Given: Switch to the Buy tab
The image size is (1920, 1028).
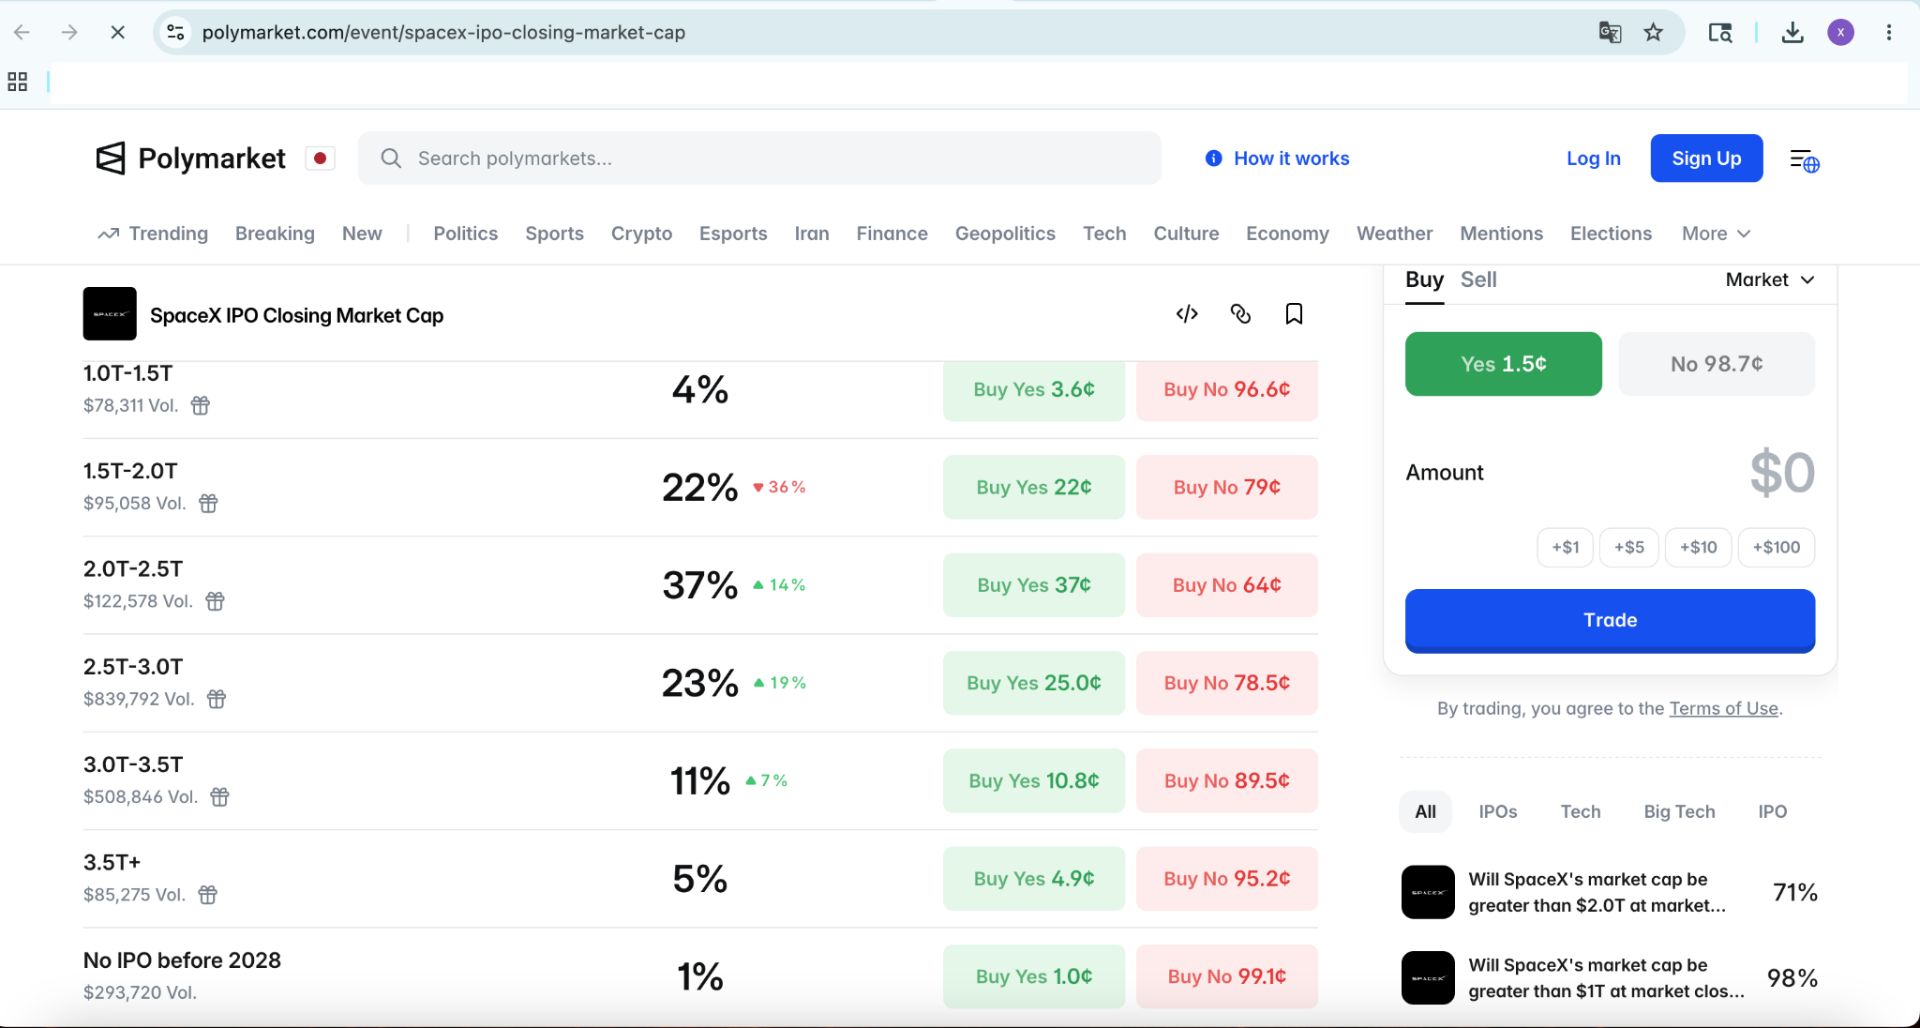Looking at the screenshot, I should [1424, 280].
